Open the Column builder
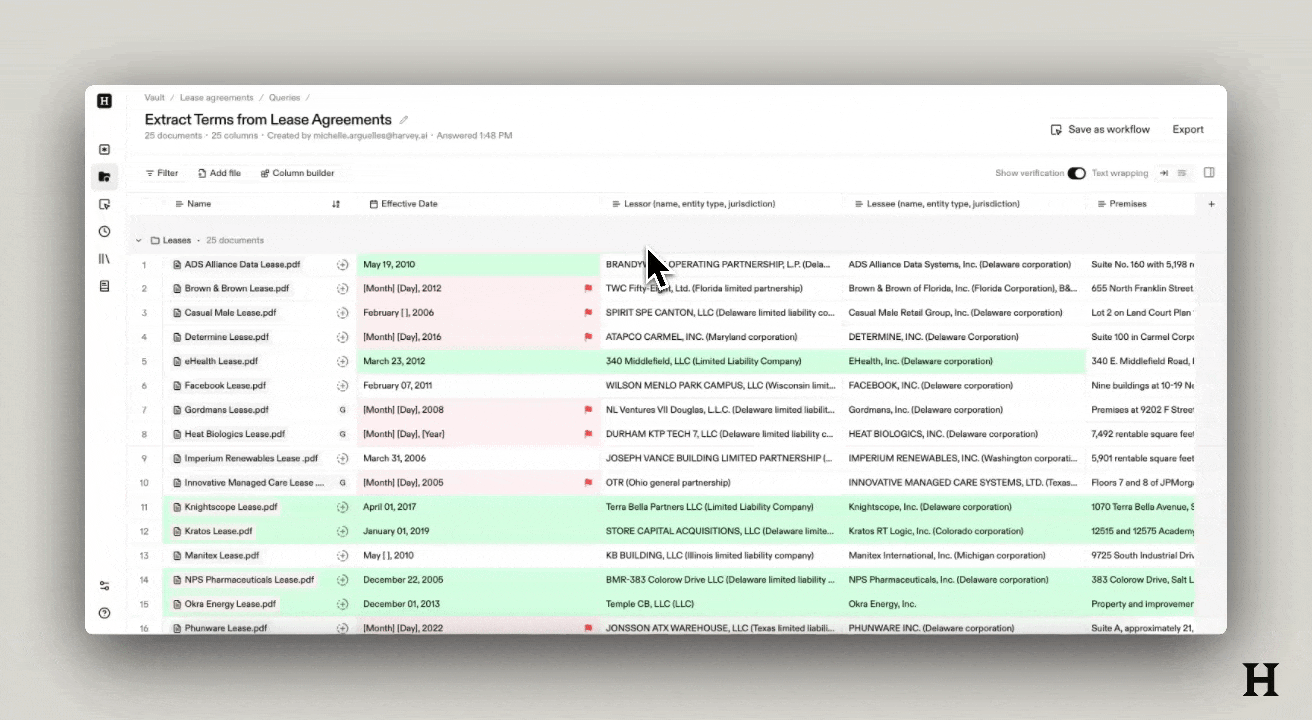Screen dimensions: 1312x720 tap(297, 173)
